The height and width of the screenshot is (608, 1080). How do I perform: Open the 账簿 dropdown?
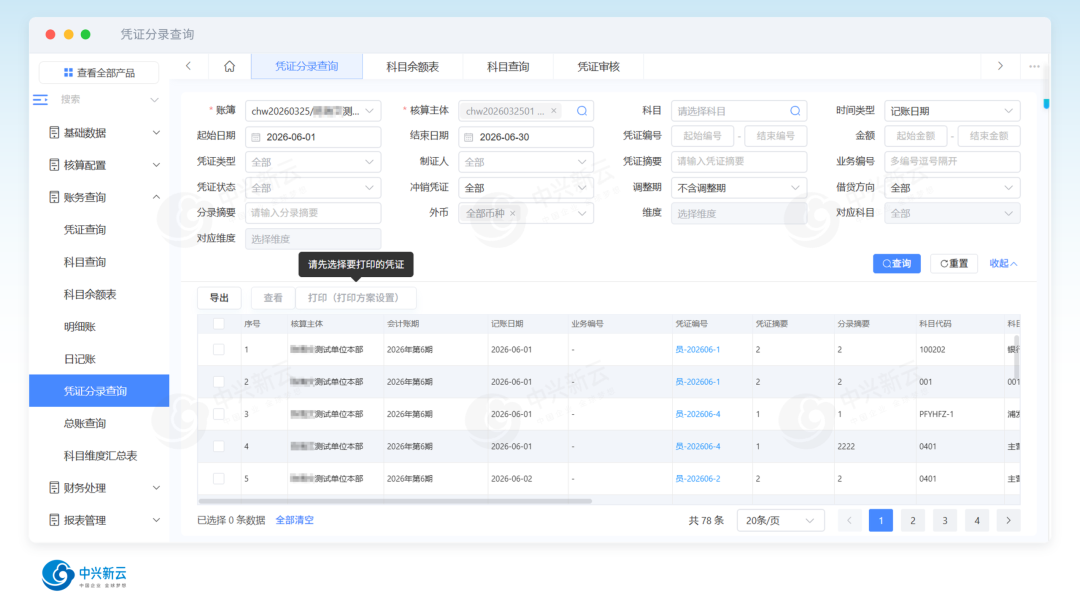coord(313,111)
